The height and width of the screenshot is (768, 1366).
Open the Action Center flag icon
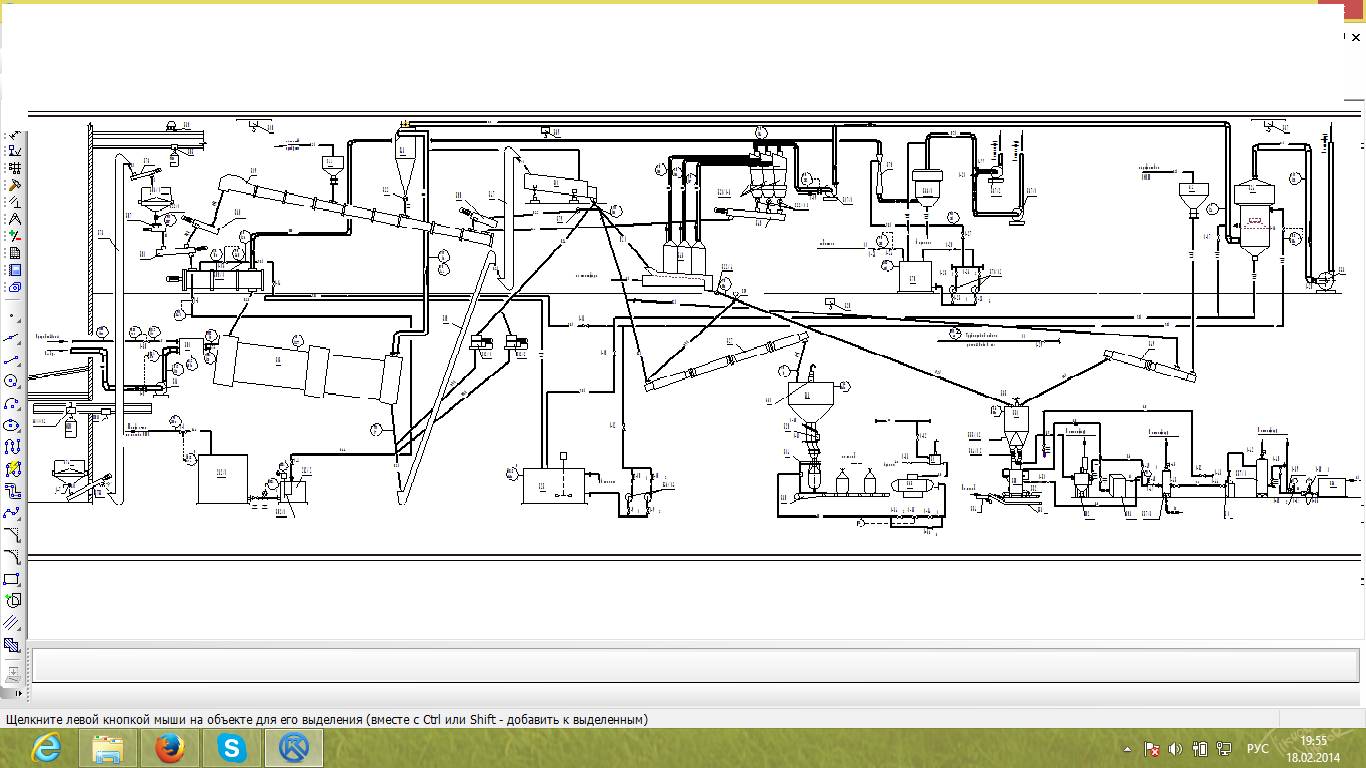click(x=1152, y=749)
